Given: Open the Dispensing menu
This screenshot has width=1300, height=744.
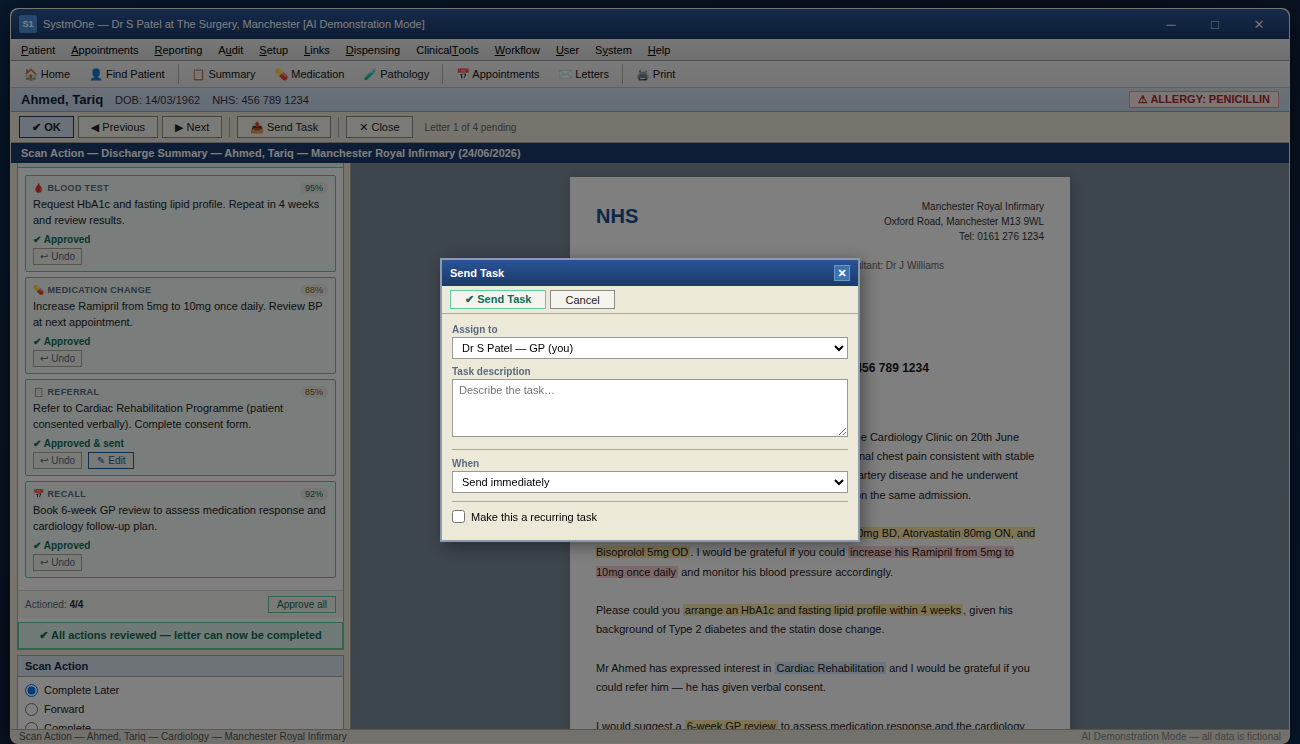Looking at the screenshot, I should [x=373, y=50].
